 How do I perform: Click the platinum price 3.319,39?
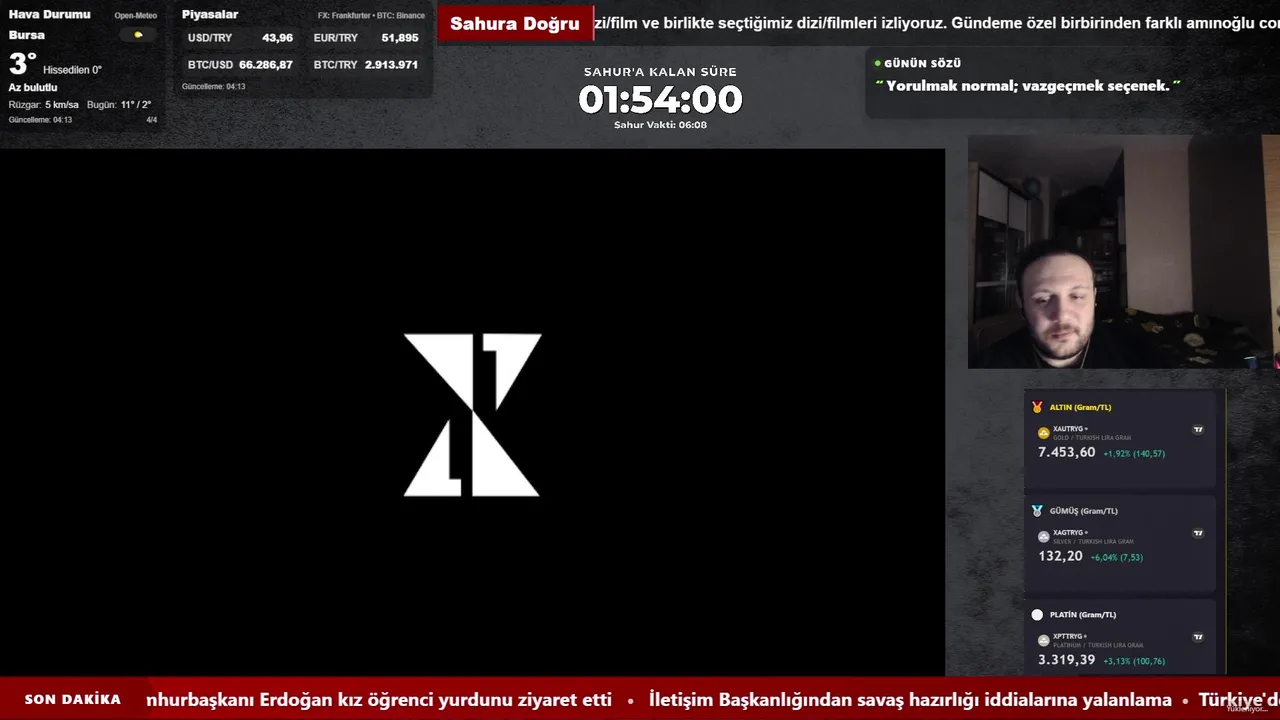tap(1067, 660)
